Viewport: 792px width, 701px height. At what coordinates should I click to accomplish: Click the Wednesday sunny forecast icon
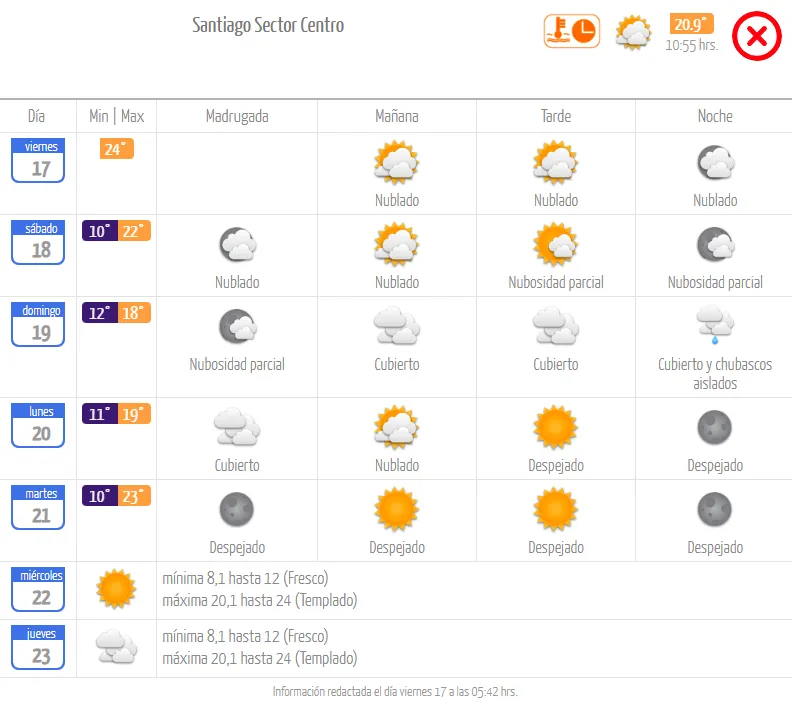pyautogui.click(x=116, y=589)
